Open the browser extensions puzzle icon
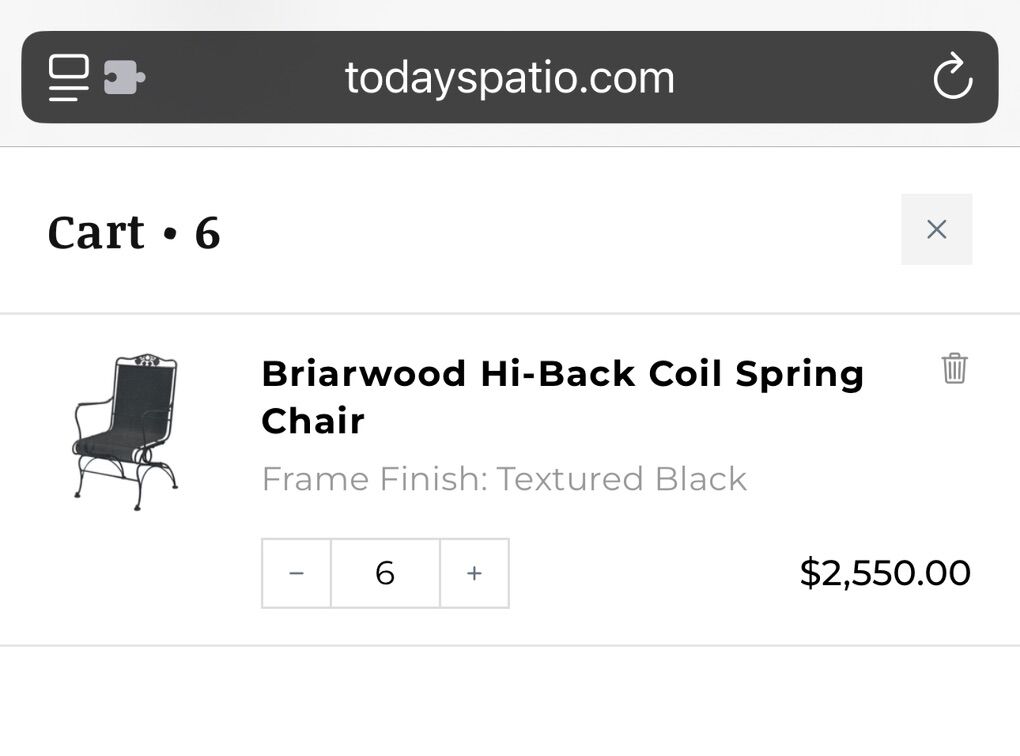Image resolution: width=1020 pixels, height=756 pixels. coord(124,78)
